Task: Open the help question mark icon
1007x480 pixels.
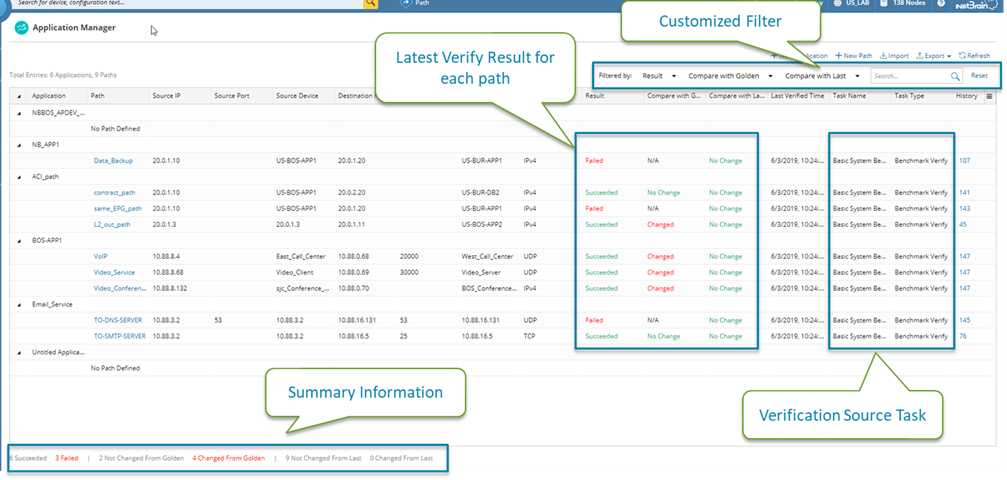Action: (941, 4)
